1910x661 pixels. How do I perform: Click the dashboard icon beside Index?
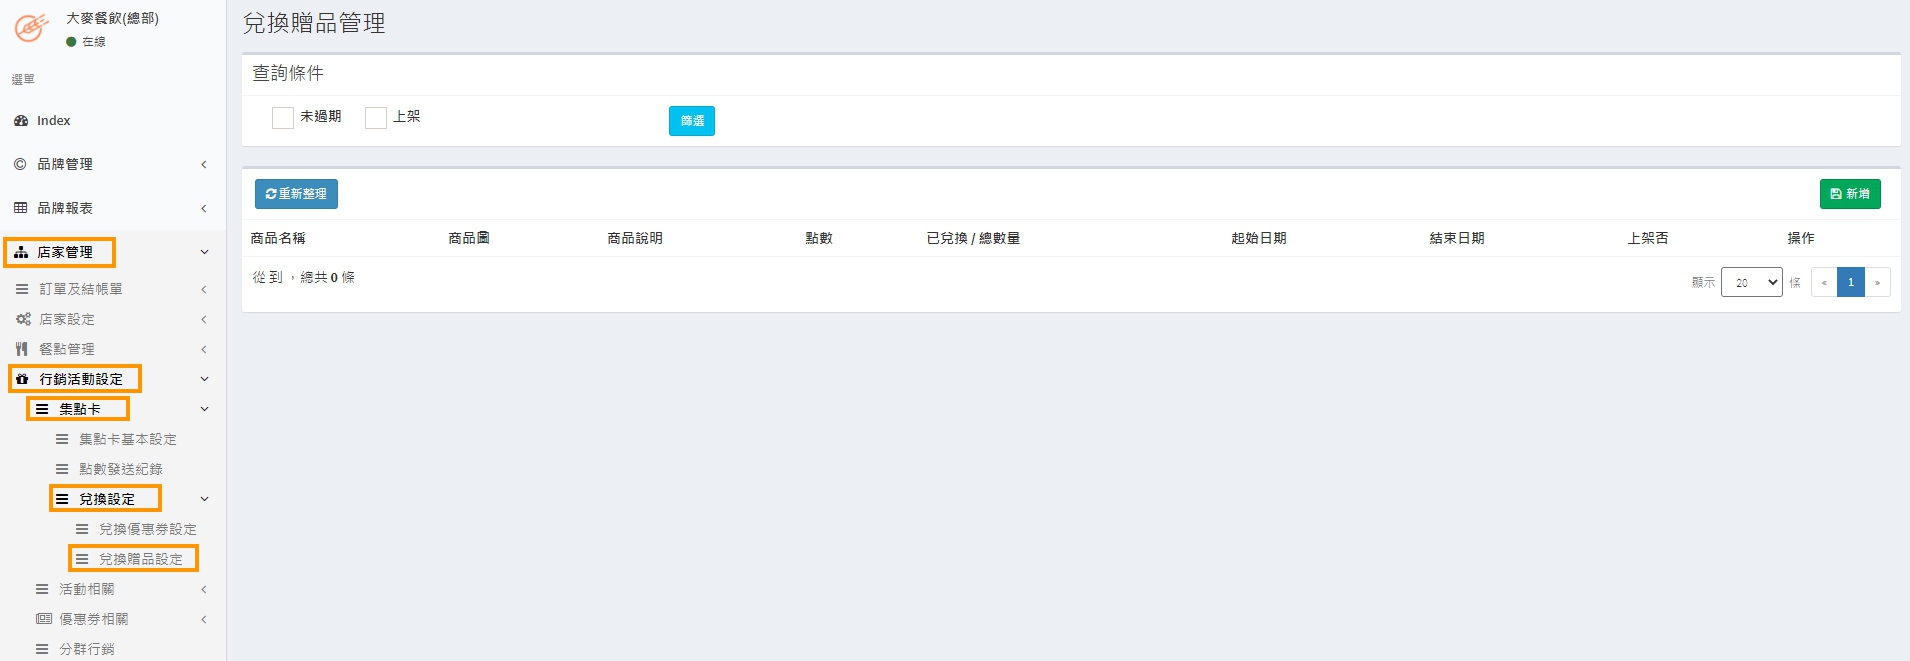click(x=21, y=121)
